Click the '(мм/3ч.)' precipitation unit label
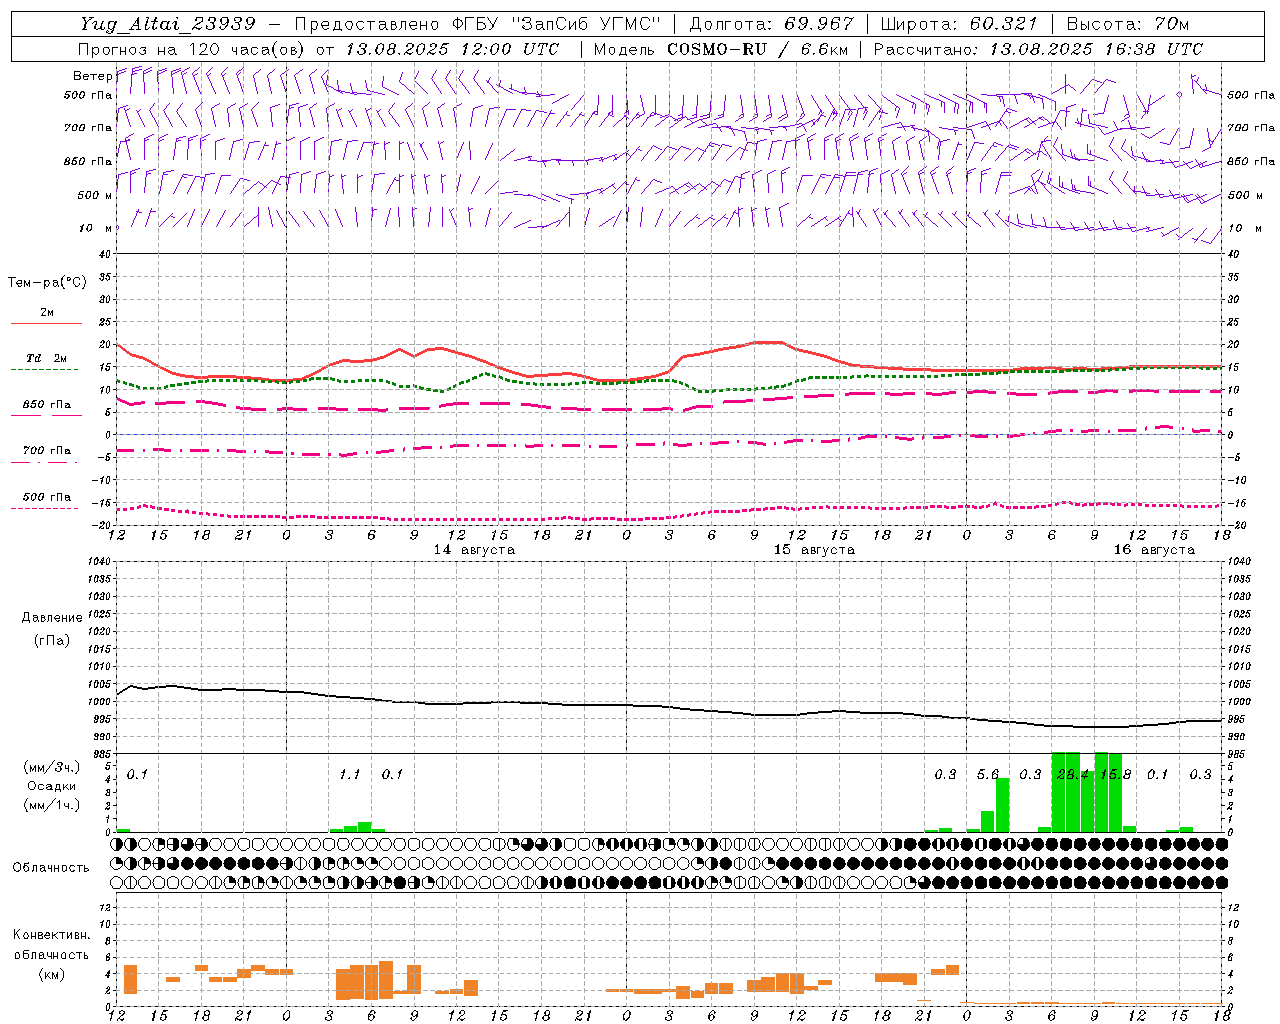This screenshot has width=1280, height=1024. click(52, 767)
